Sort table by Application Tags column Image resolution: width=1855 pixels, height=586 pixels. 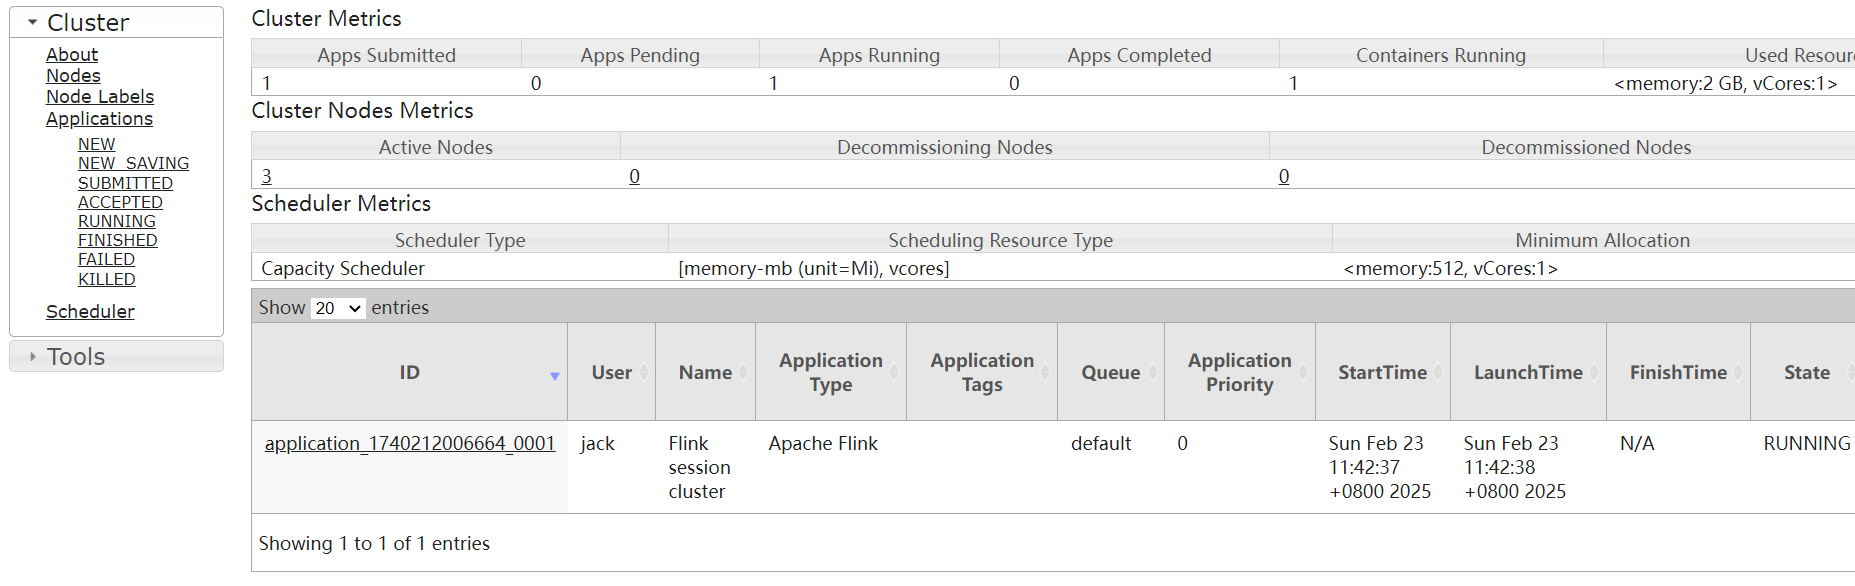(x=982, y=372)
